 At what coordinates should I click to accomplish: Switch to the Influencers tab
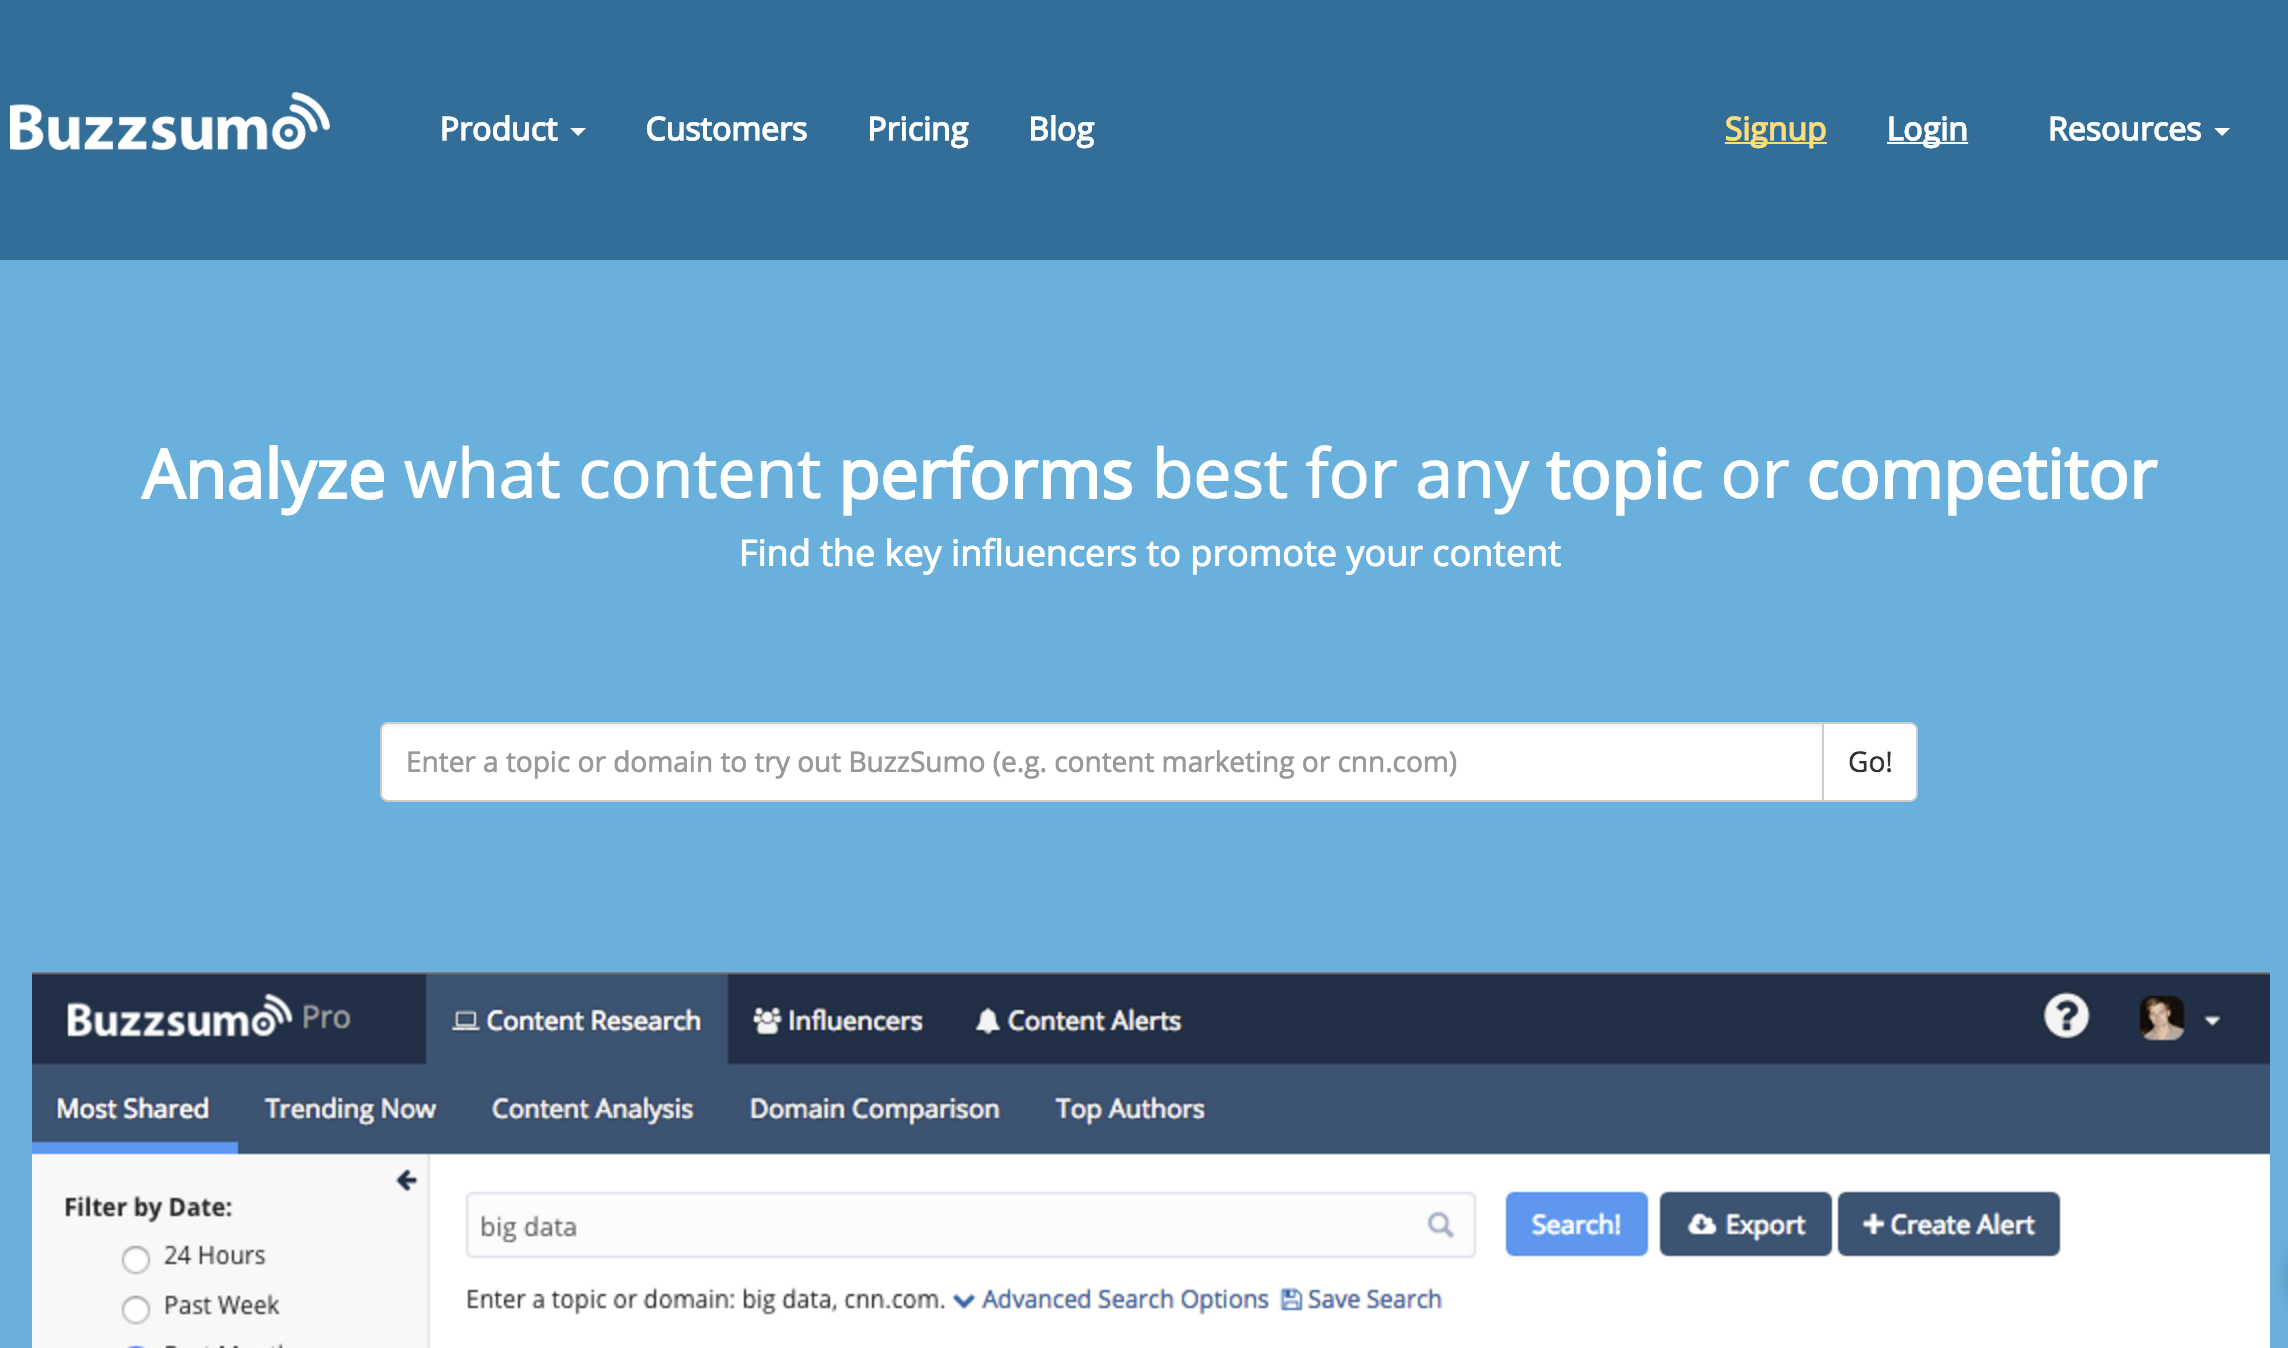click(x=838, y=1020)
